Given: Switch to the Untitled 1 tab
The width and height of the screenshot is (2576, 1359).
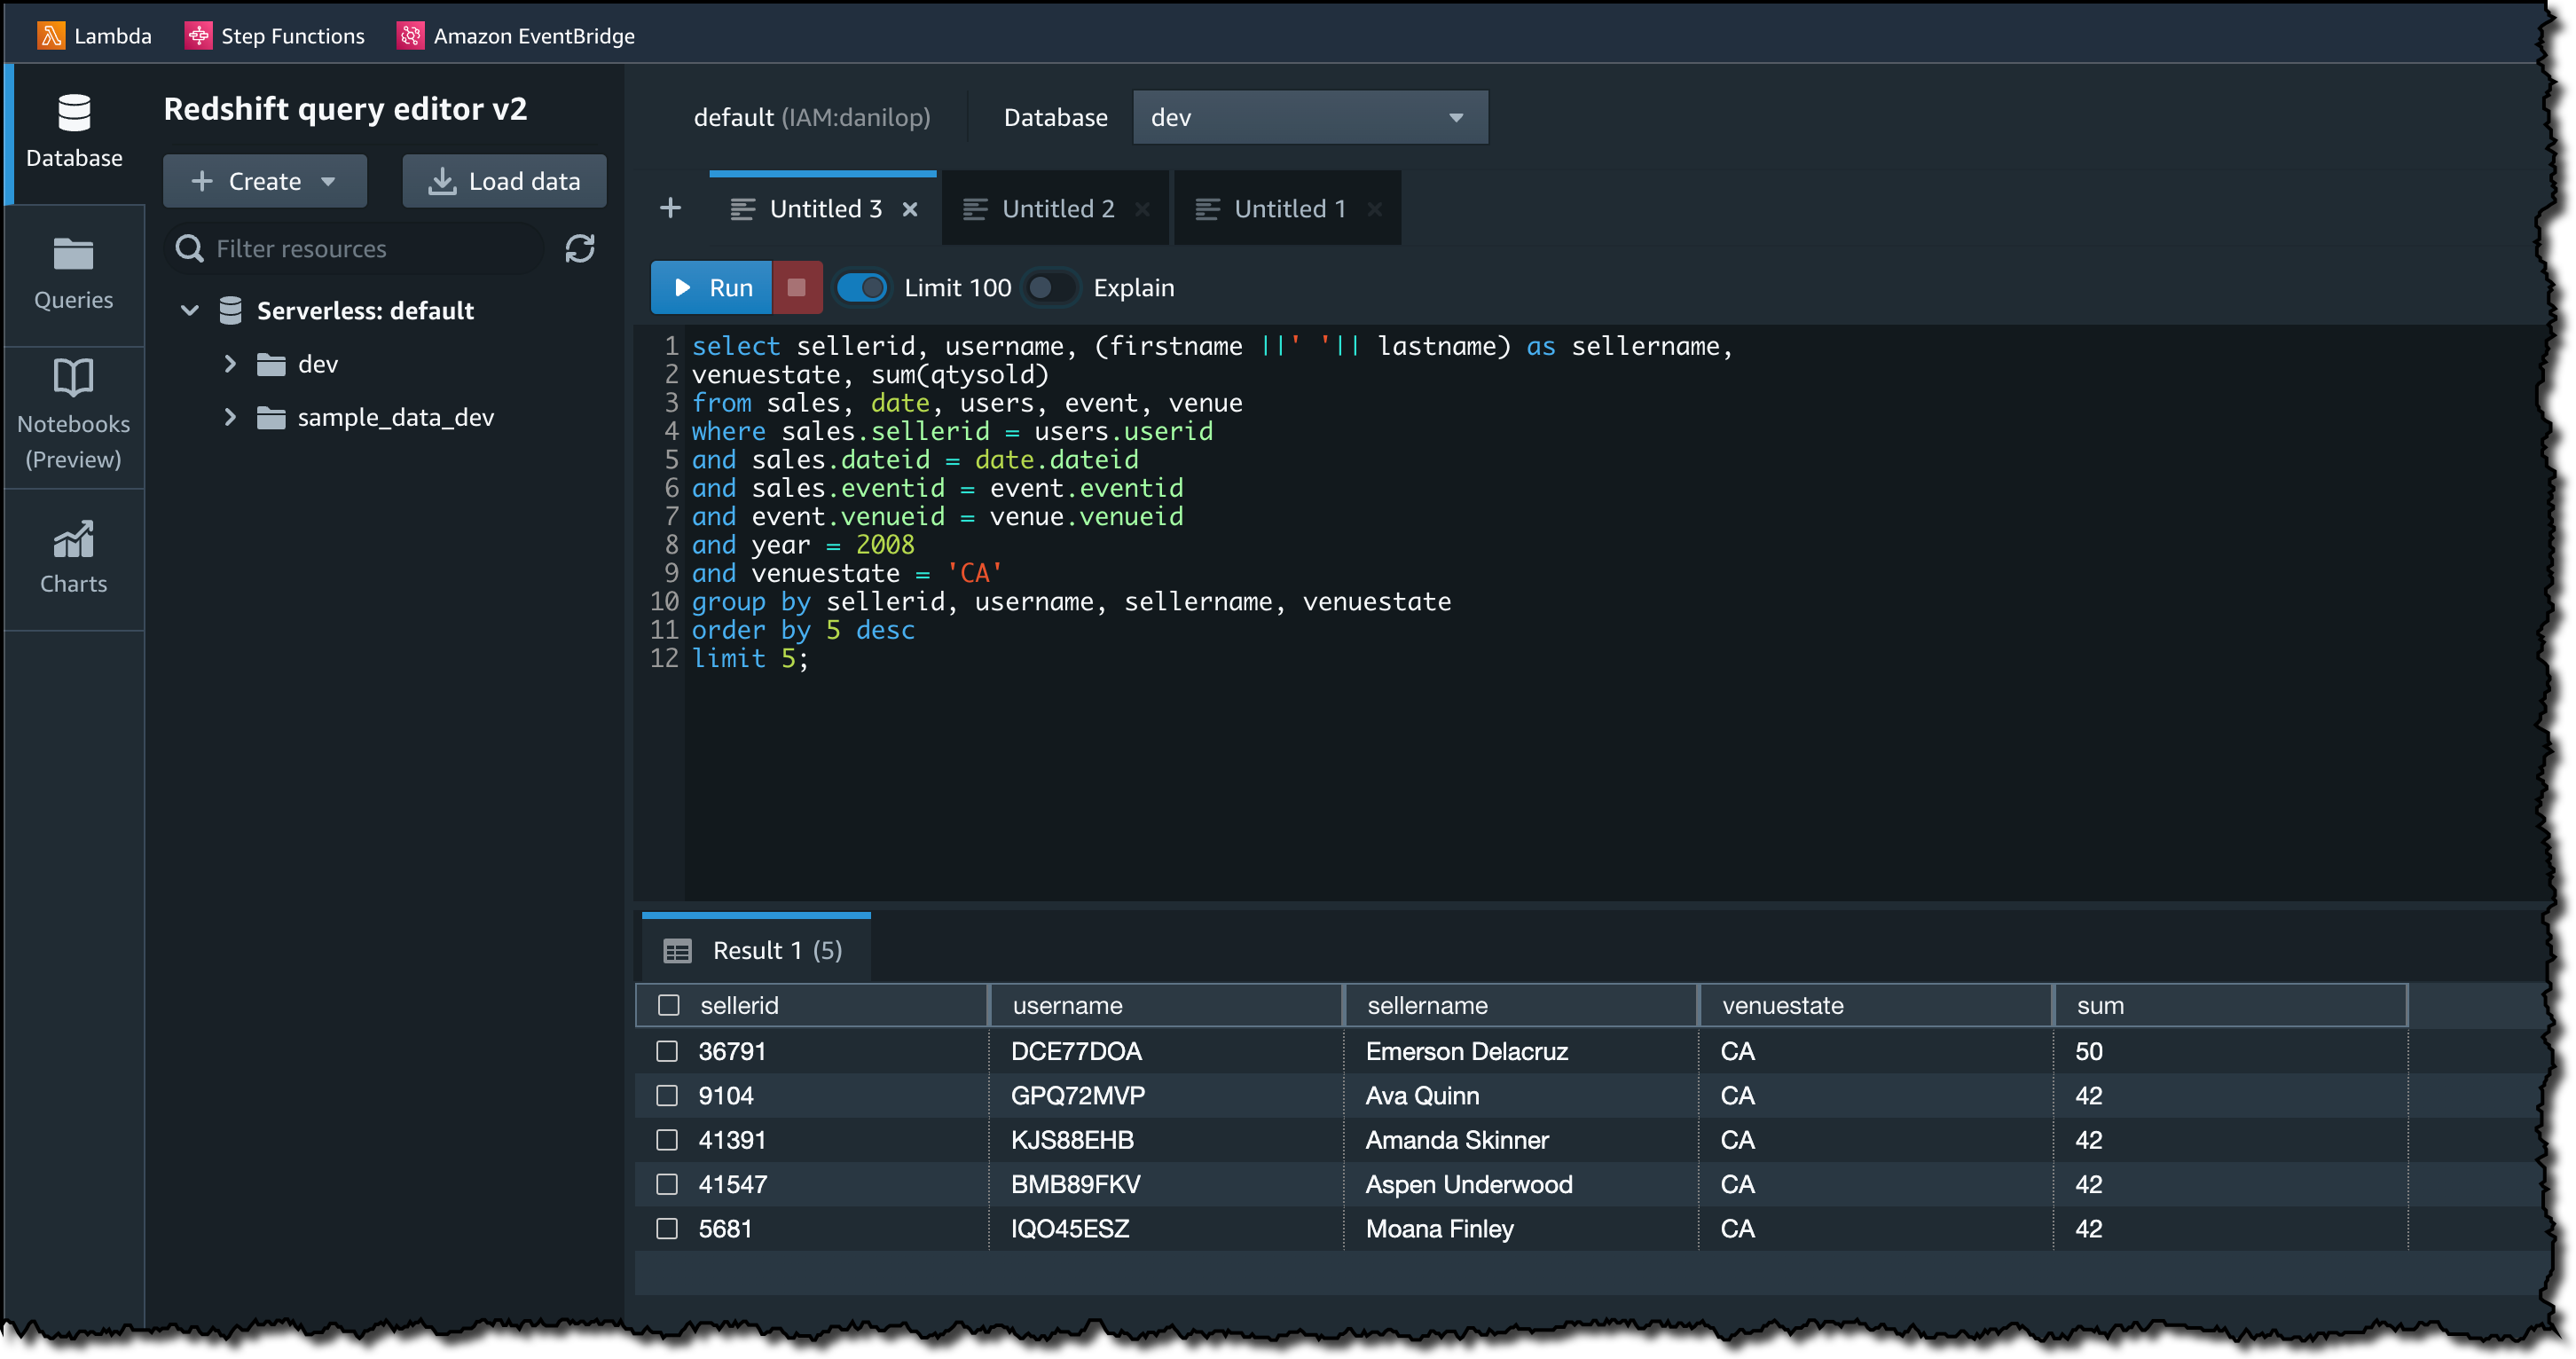Looking at the screenshot, I should click(1288, 209).
